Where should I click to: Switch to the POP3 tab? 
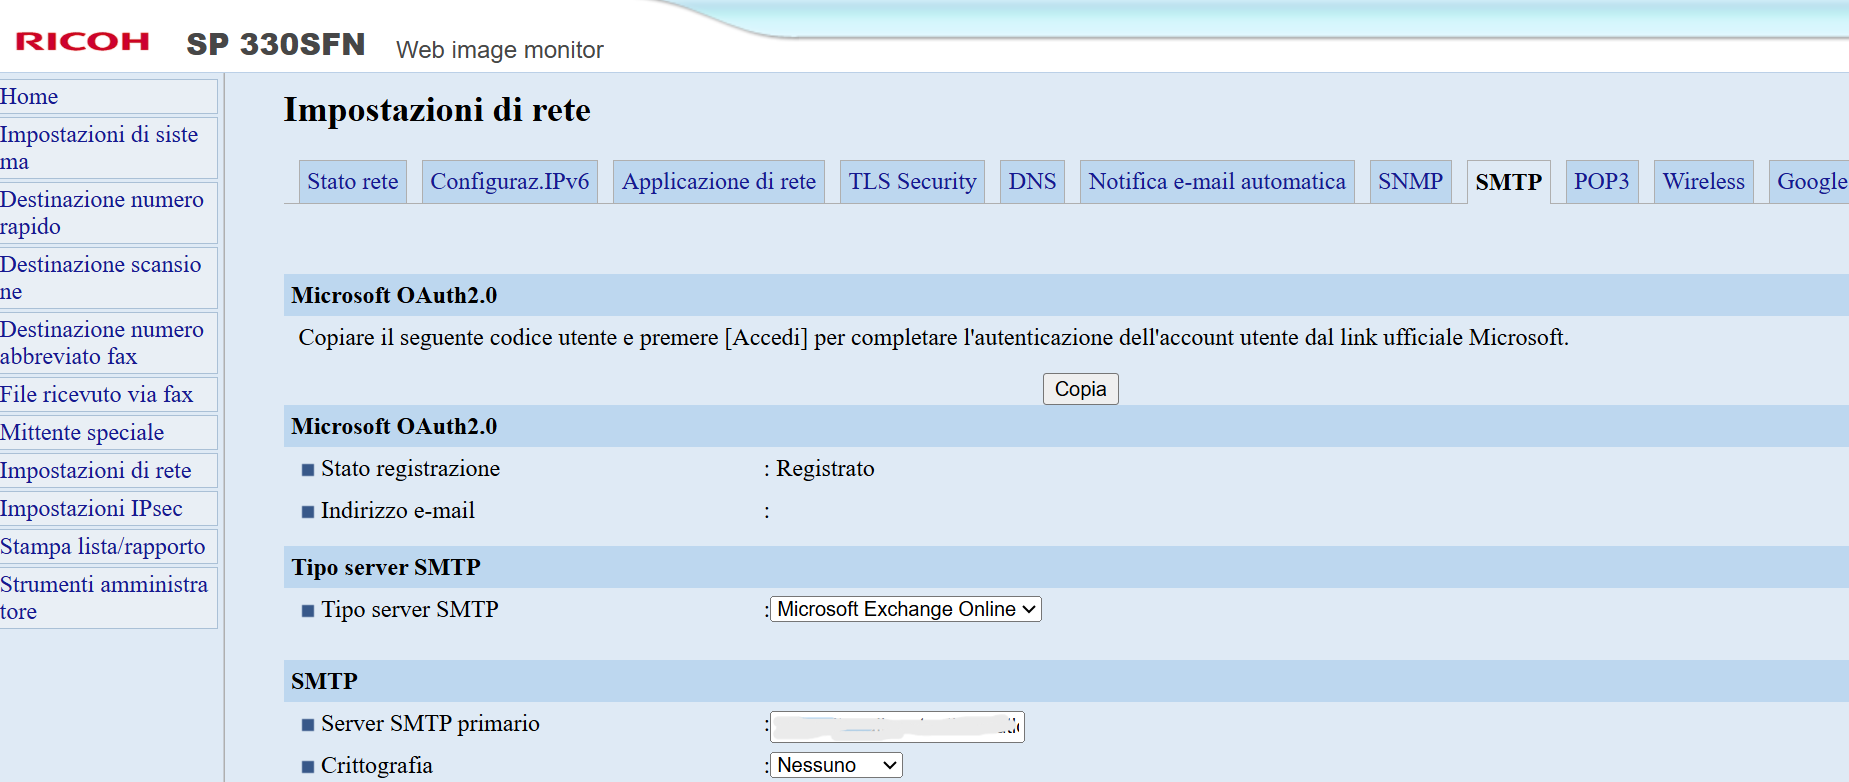coord(1602,182)
